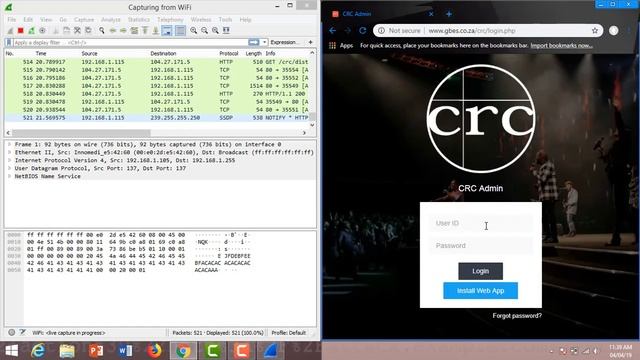Image resolution: width=640 pixels, height=360 pixels.
Task: Stop the running capture (red square)
Action: [20, 31]
